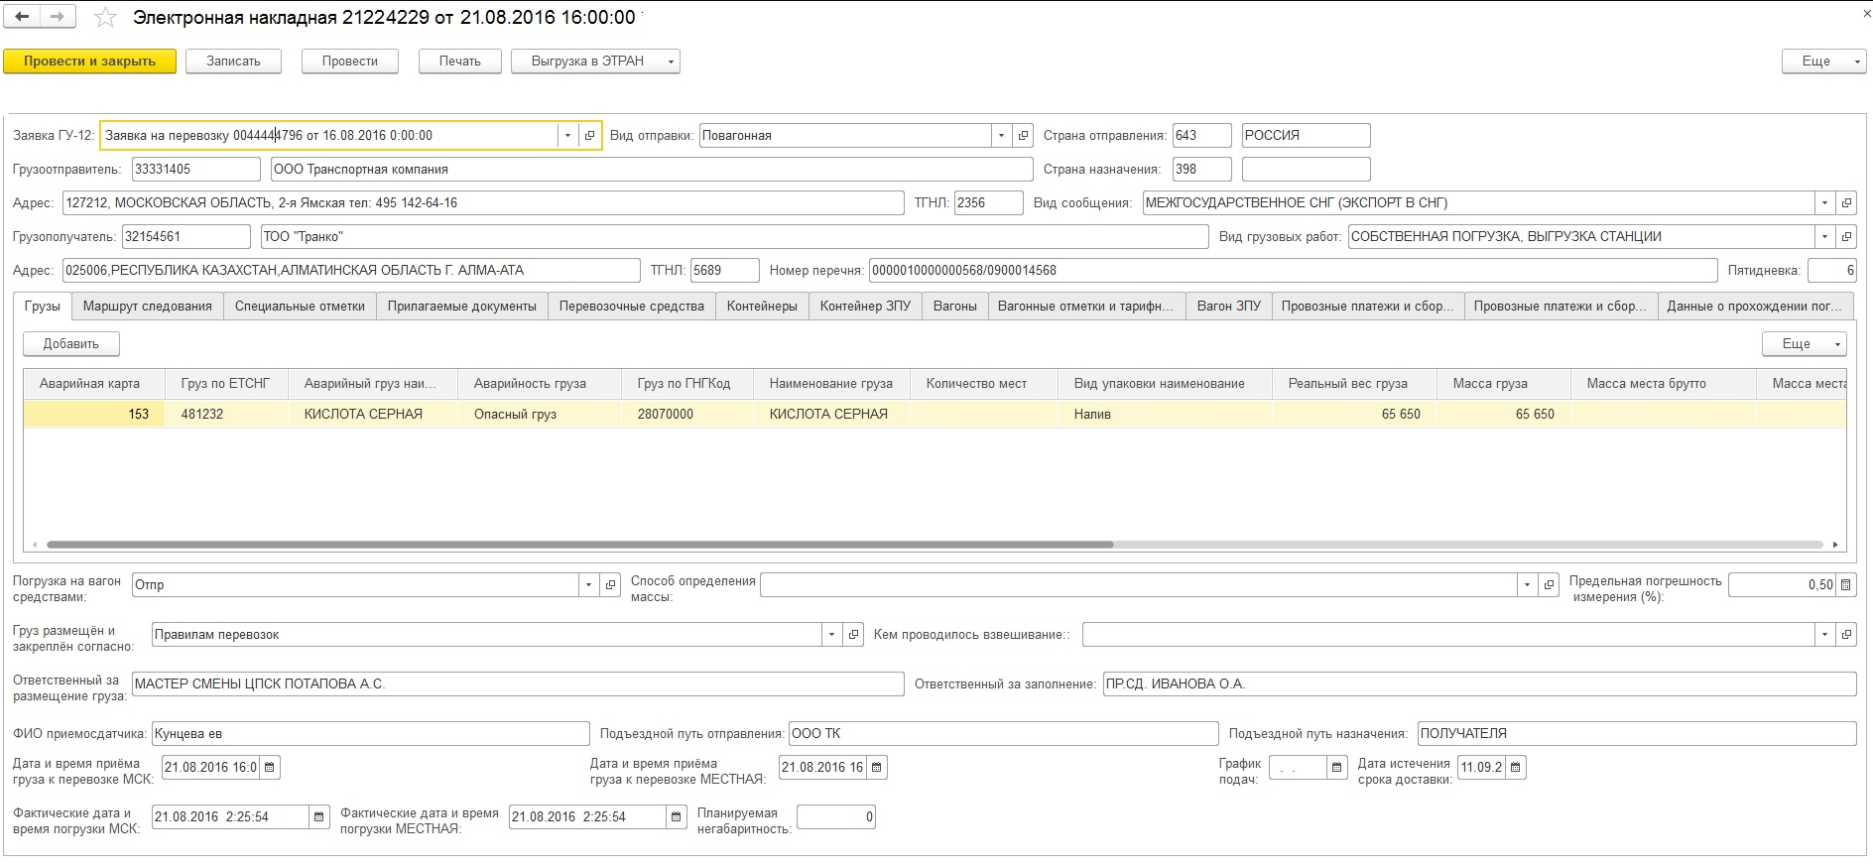Expand Груз размещён и закреплён согласно dropdown
The width and height of the screenshot is (1873, 867).
coord(832,635)
